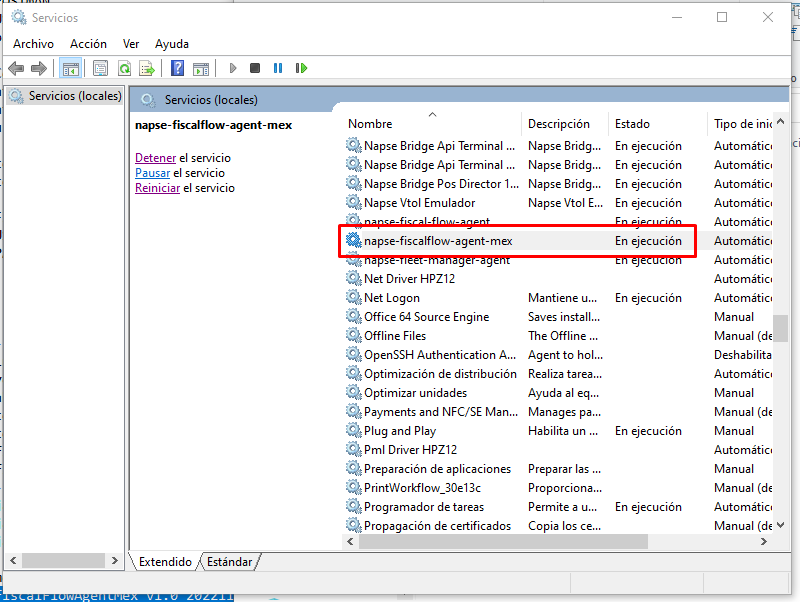Image resolution: width=800 pixels, height=602 pixels.
Task: Switch to the Estándar tab
Action: click(230, 562)
